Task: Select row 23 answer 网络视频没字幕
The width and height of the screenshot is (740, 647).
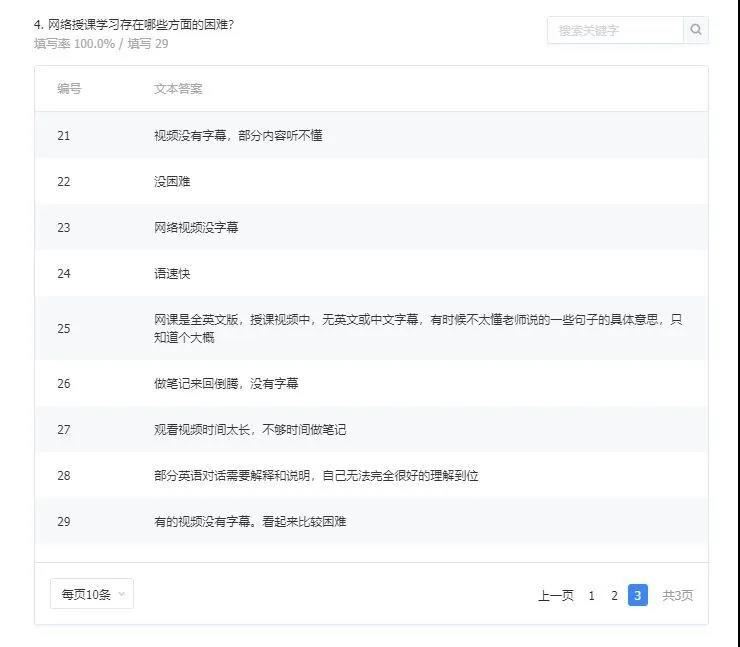Action: tap(196, 227)
